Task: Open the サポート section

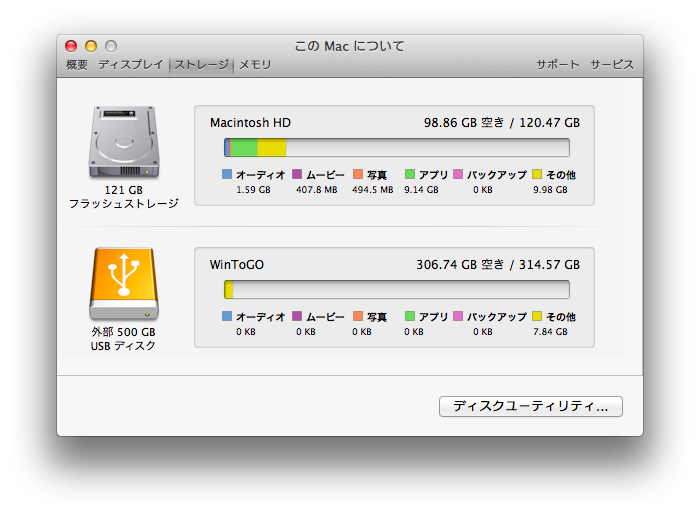Action: 558,65
